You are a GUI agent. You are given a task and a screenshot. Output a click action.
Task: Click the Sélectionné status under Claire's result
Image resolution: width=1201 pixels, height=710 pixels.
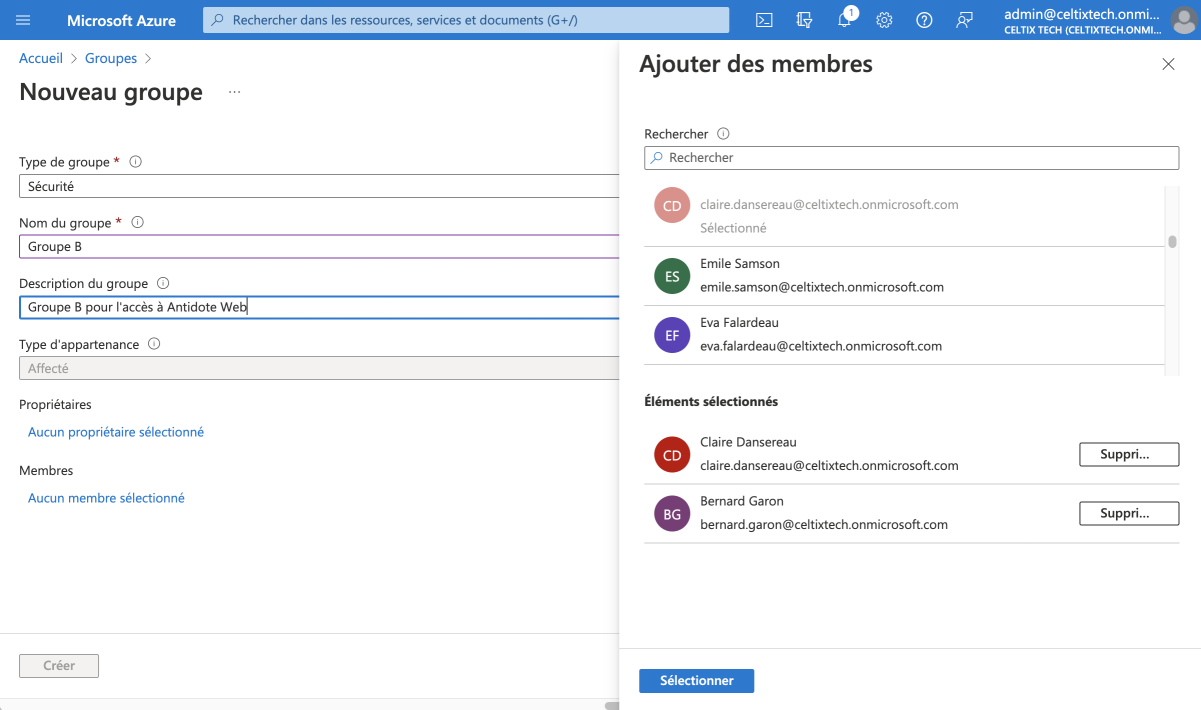(x=733, y=228)
